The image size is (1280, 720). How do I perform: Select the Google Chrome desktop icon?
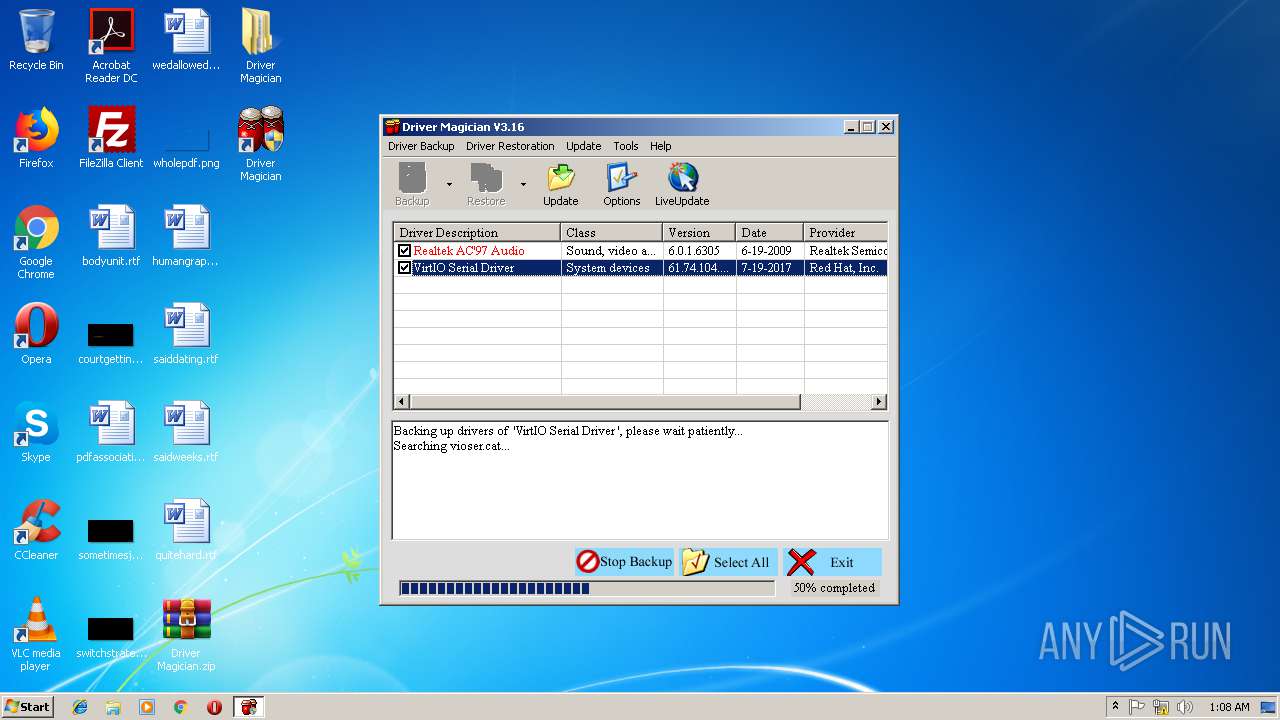pyautogui.click(x=36, y=242)
